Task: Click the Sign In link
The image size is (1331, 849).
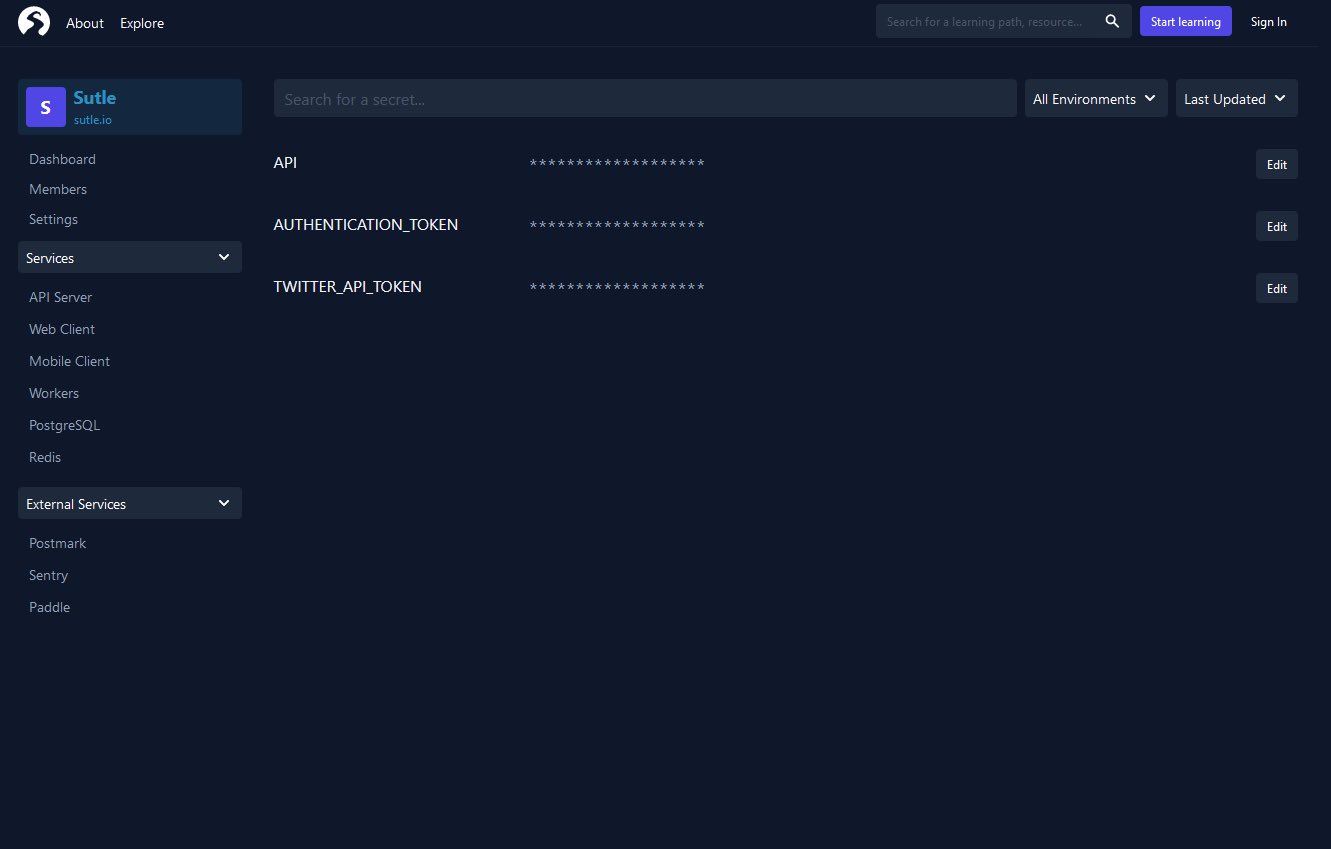Action: (x=1269, y=22)
